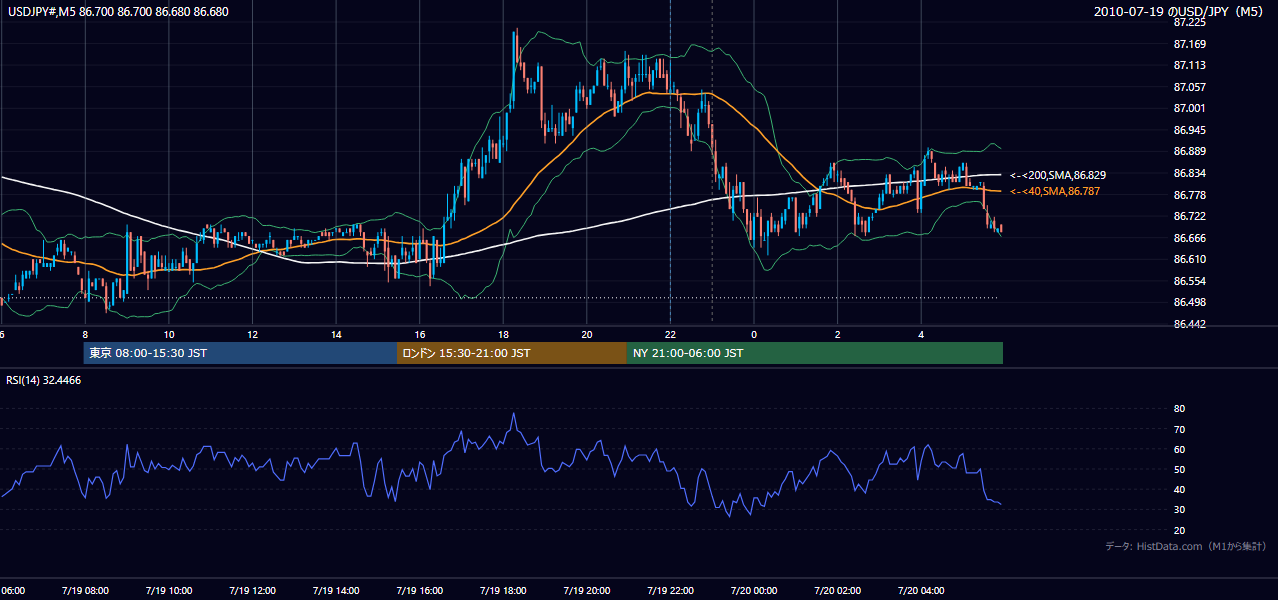Click the 200 SMA label 86.829
Screen dimensions: 1278x600
click(x=1057, y=175)
